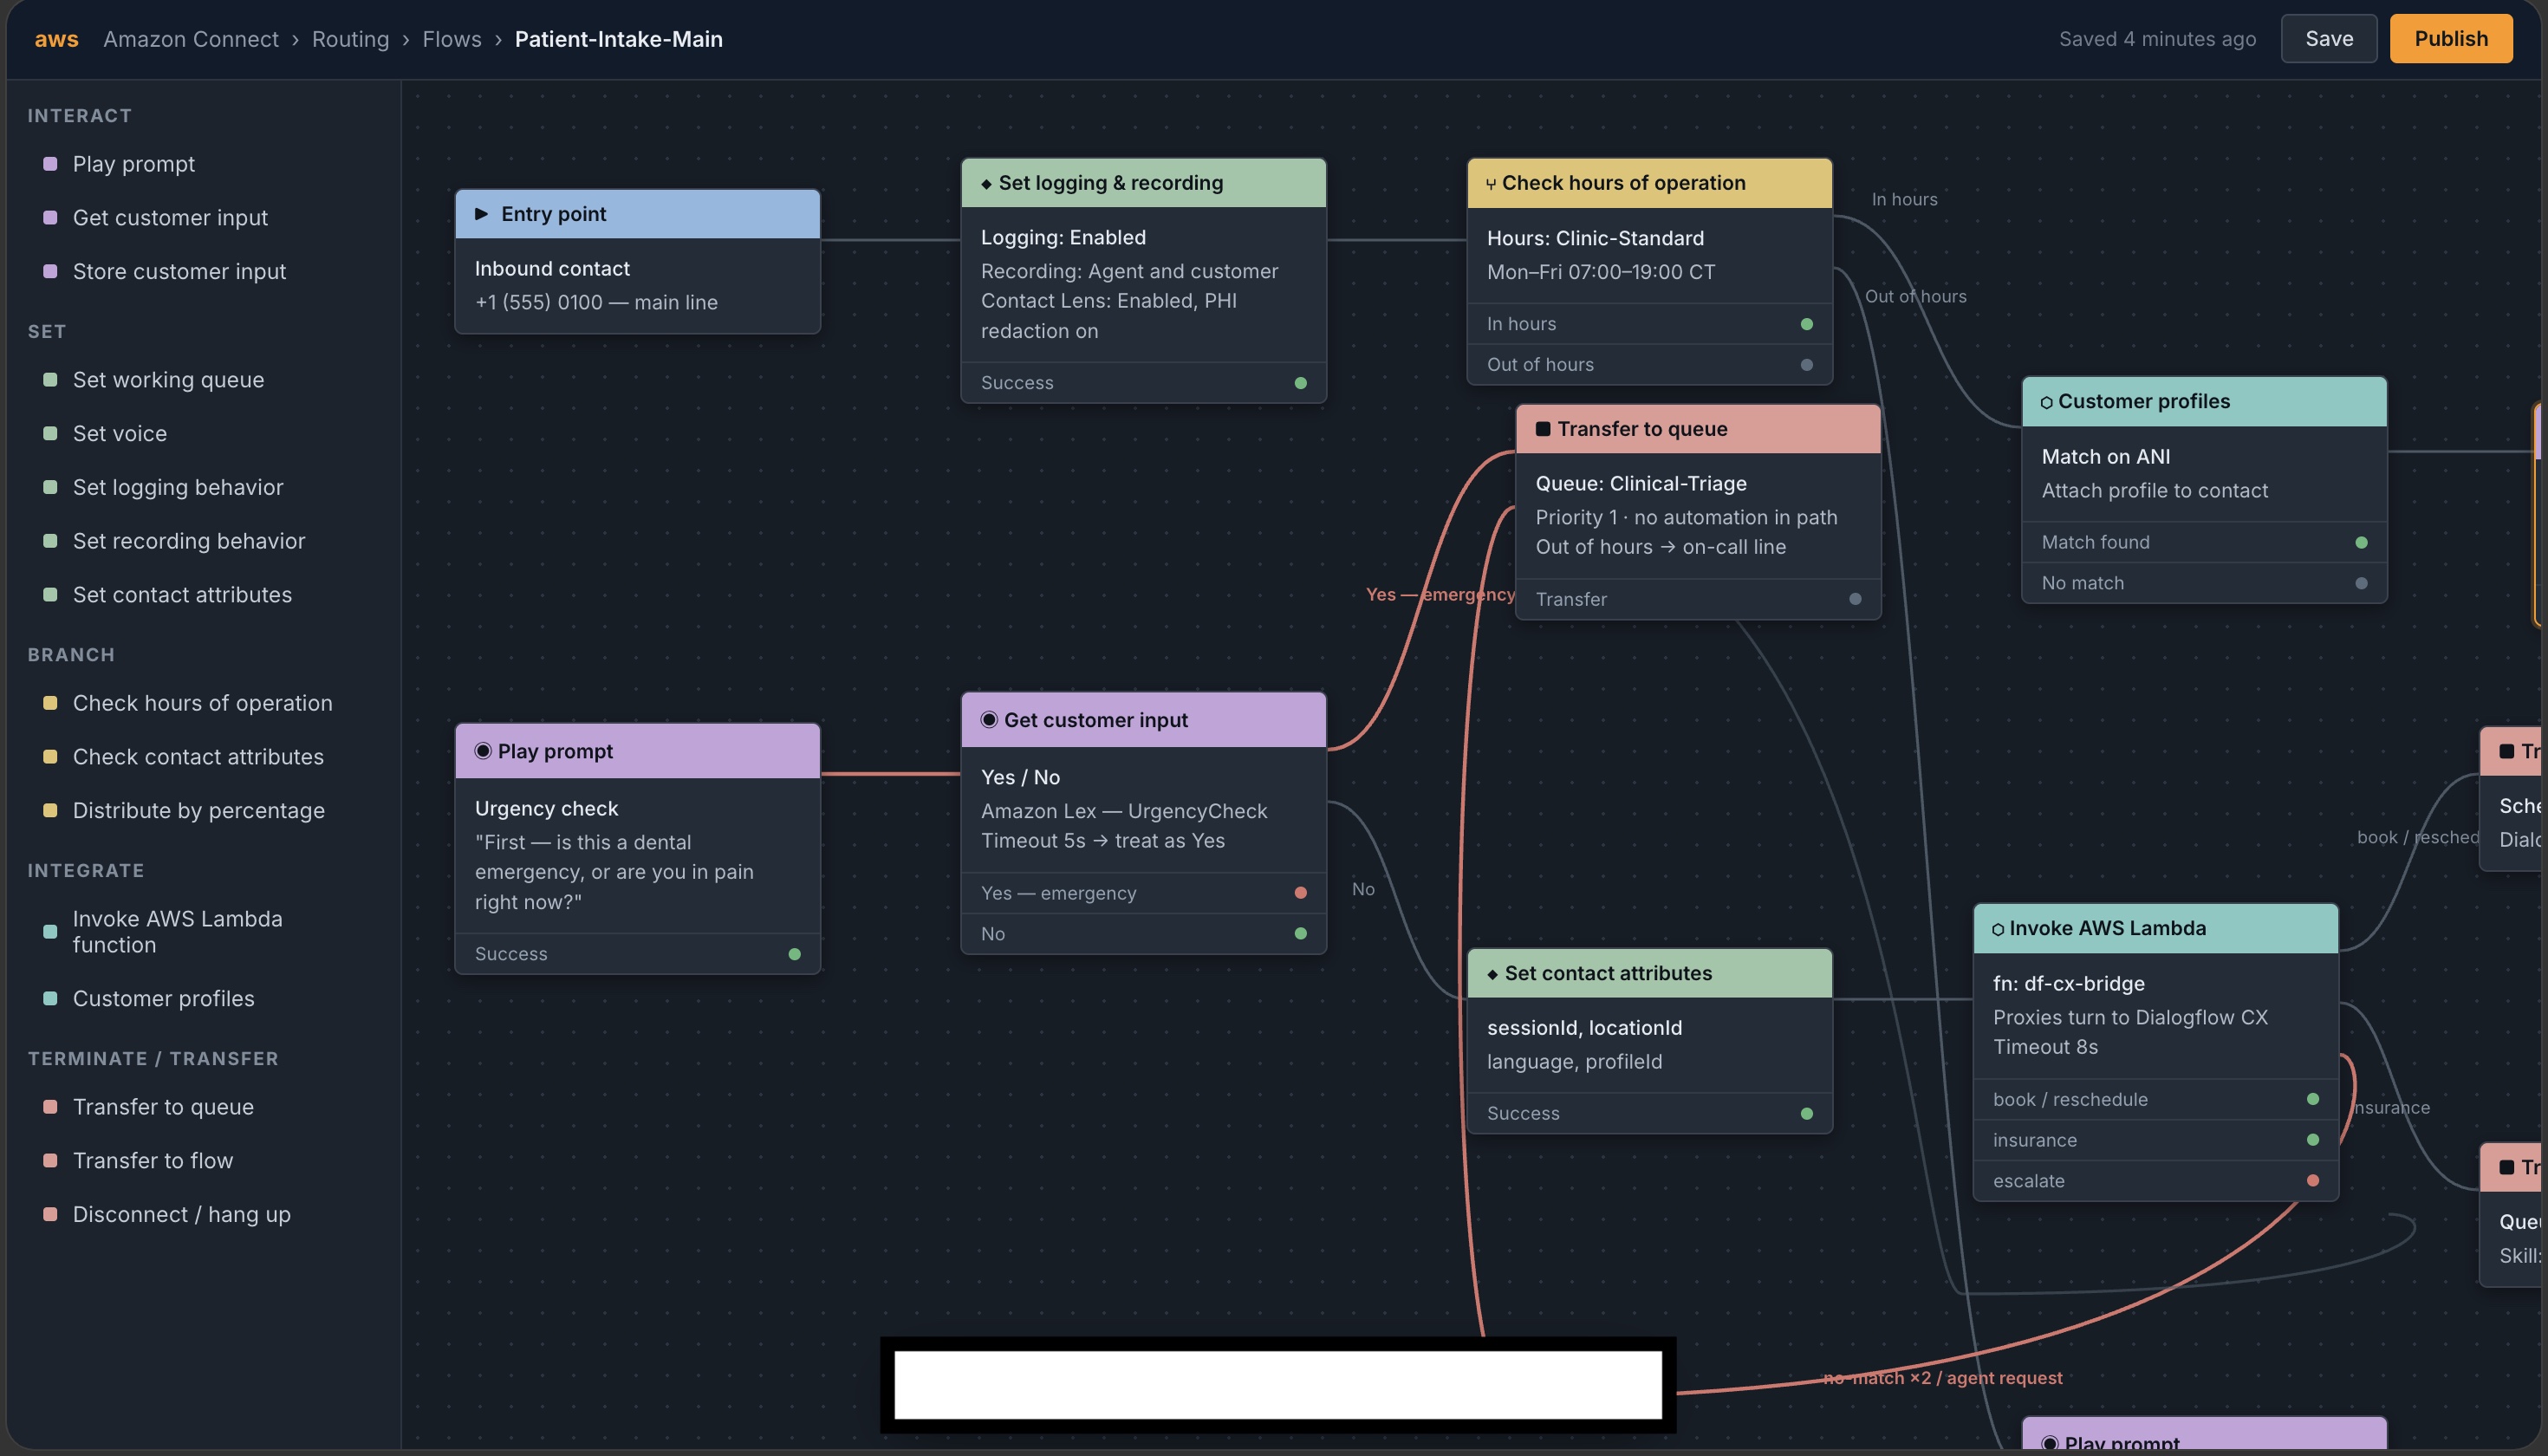Navigate to Flows breadcrumb

pyautogui.click(x=452, y=39)
